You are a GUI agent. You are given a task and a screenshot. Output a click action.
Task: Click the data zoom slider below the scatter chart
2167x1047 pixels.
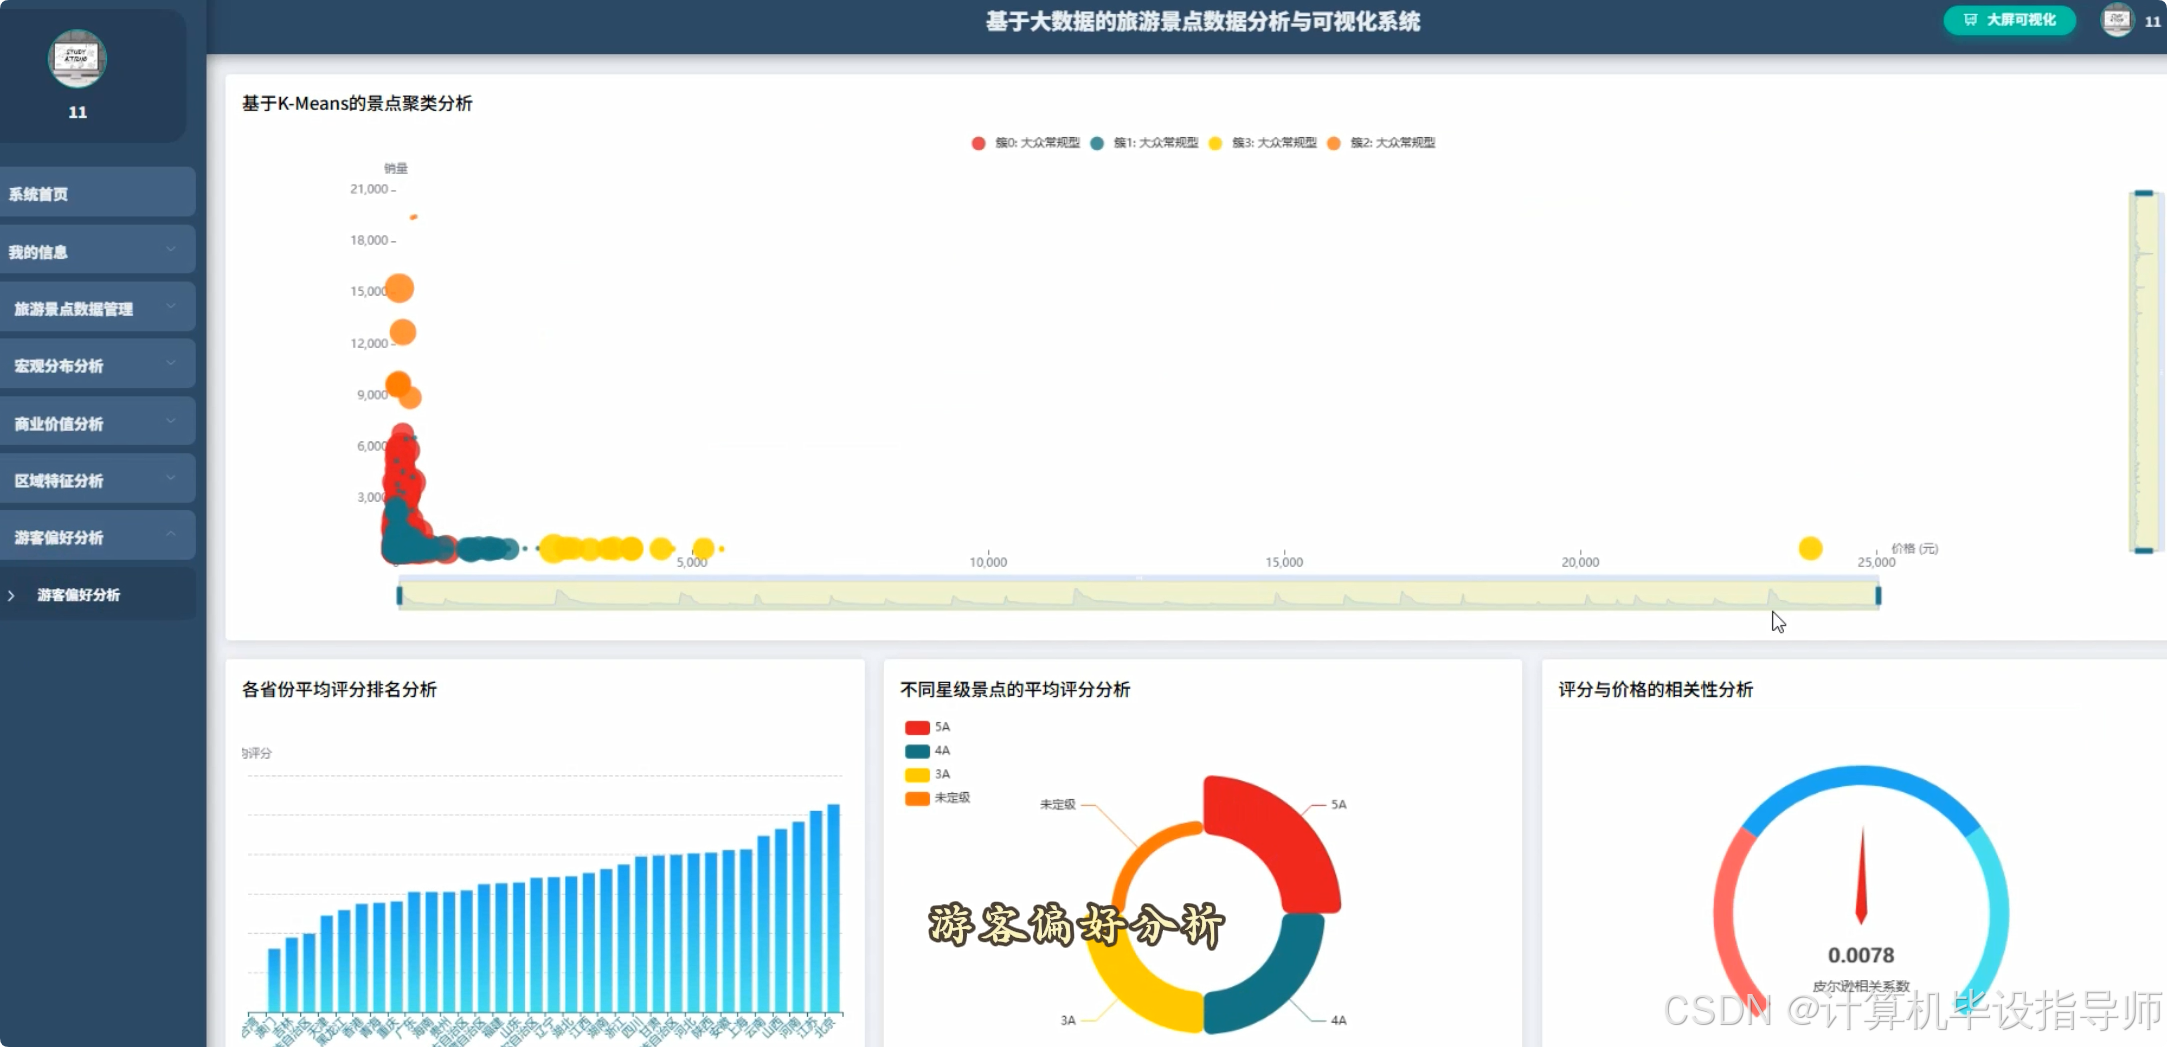click(1139, 594)
